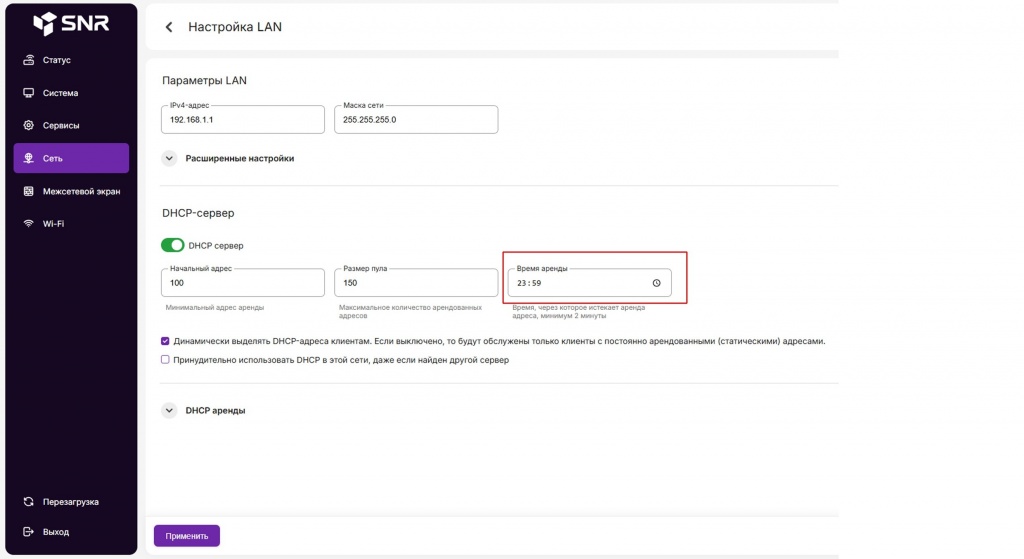Click the Статус sidebar icon
1024x559 pixels.
pos(29,60)
